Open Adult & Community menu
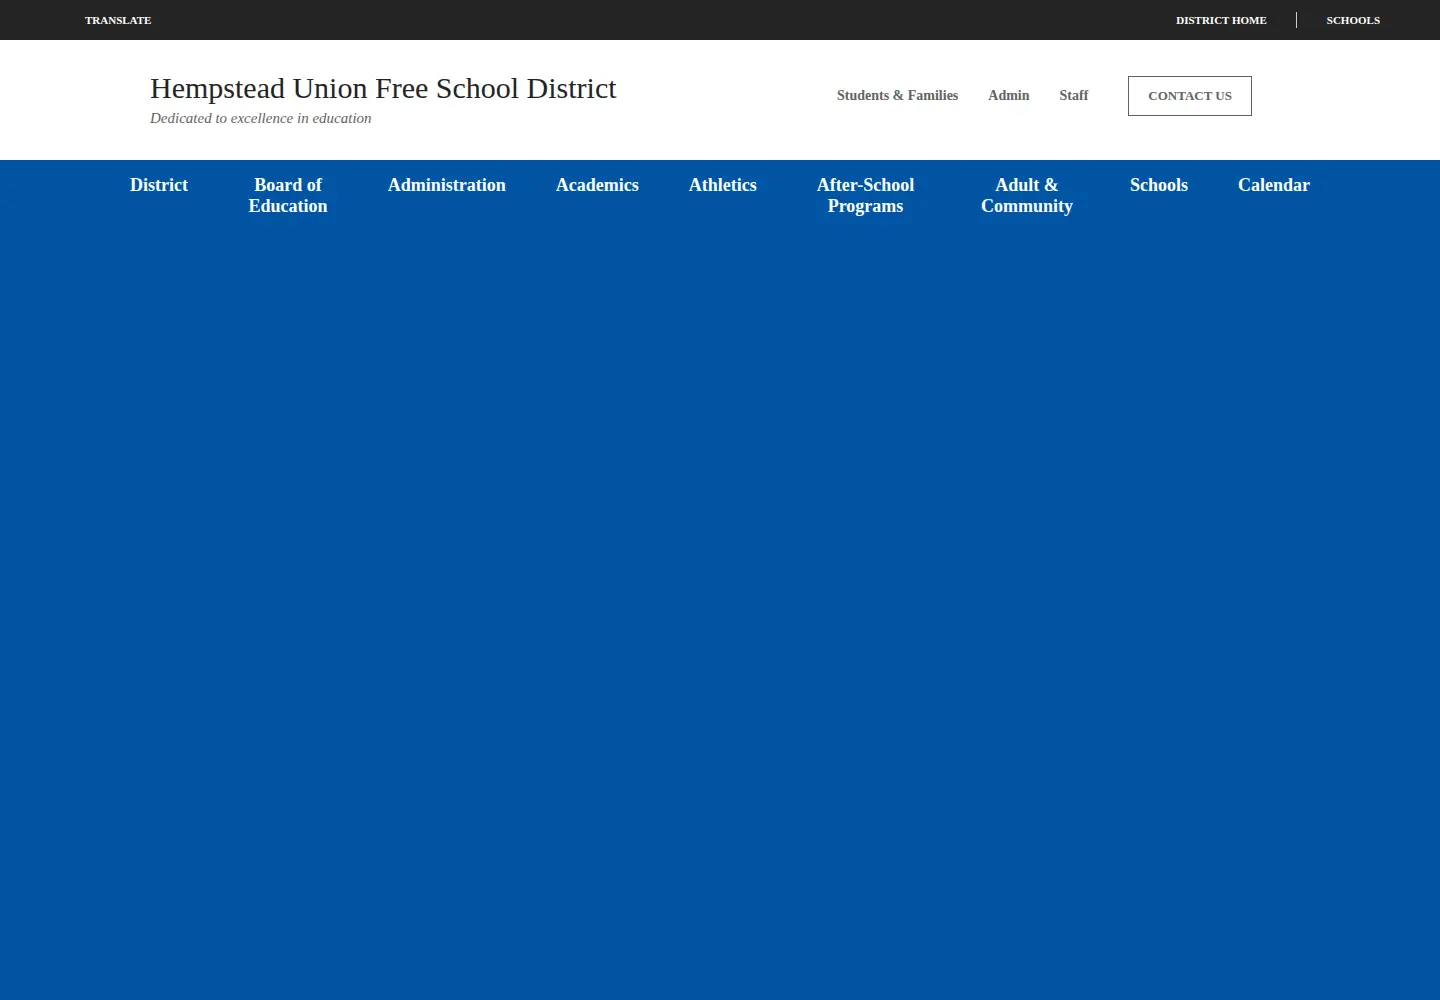Image resolution: width=1440 pixels, height=1000 pixels. 1027,195
